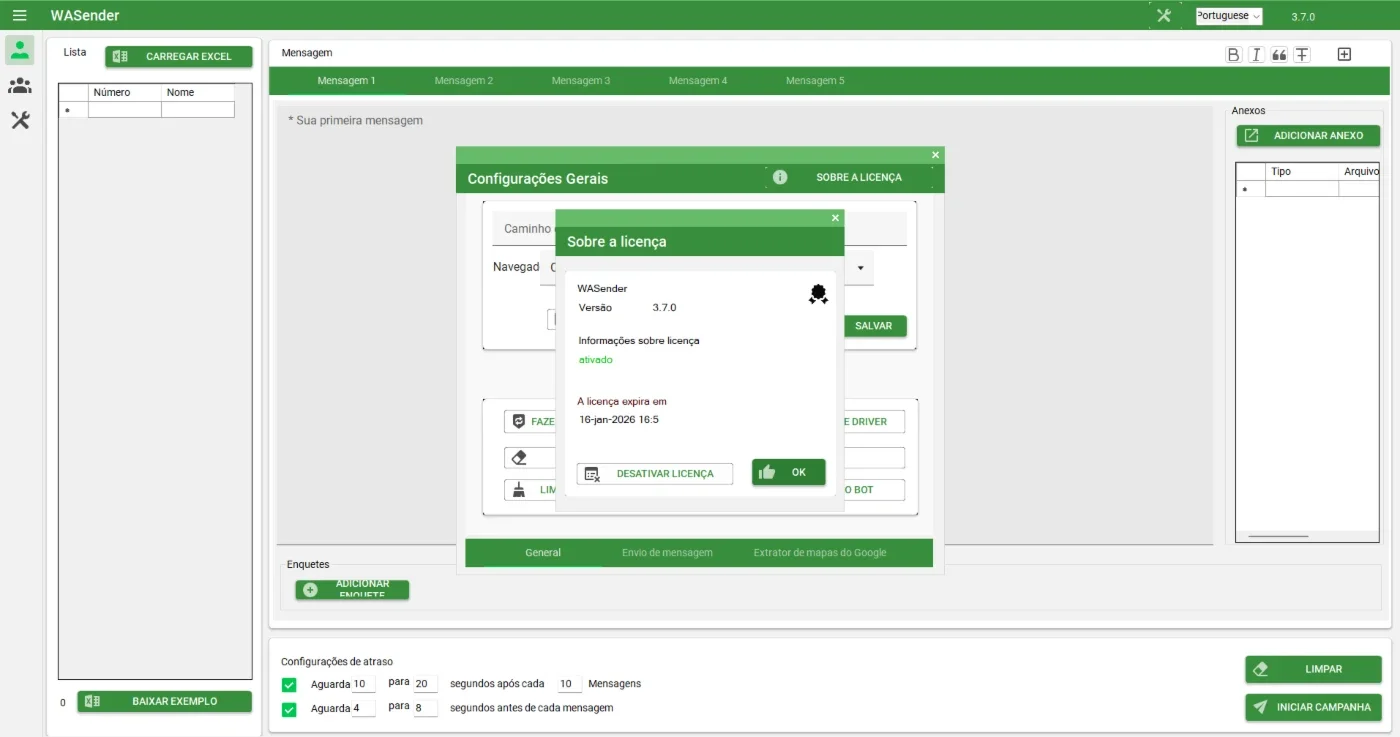Select the single contact sidebar icon
Viewport: 1400px width, 737px height.
click(19, 50)
